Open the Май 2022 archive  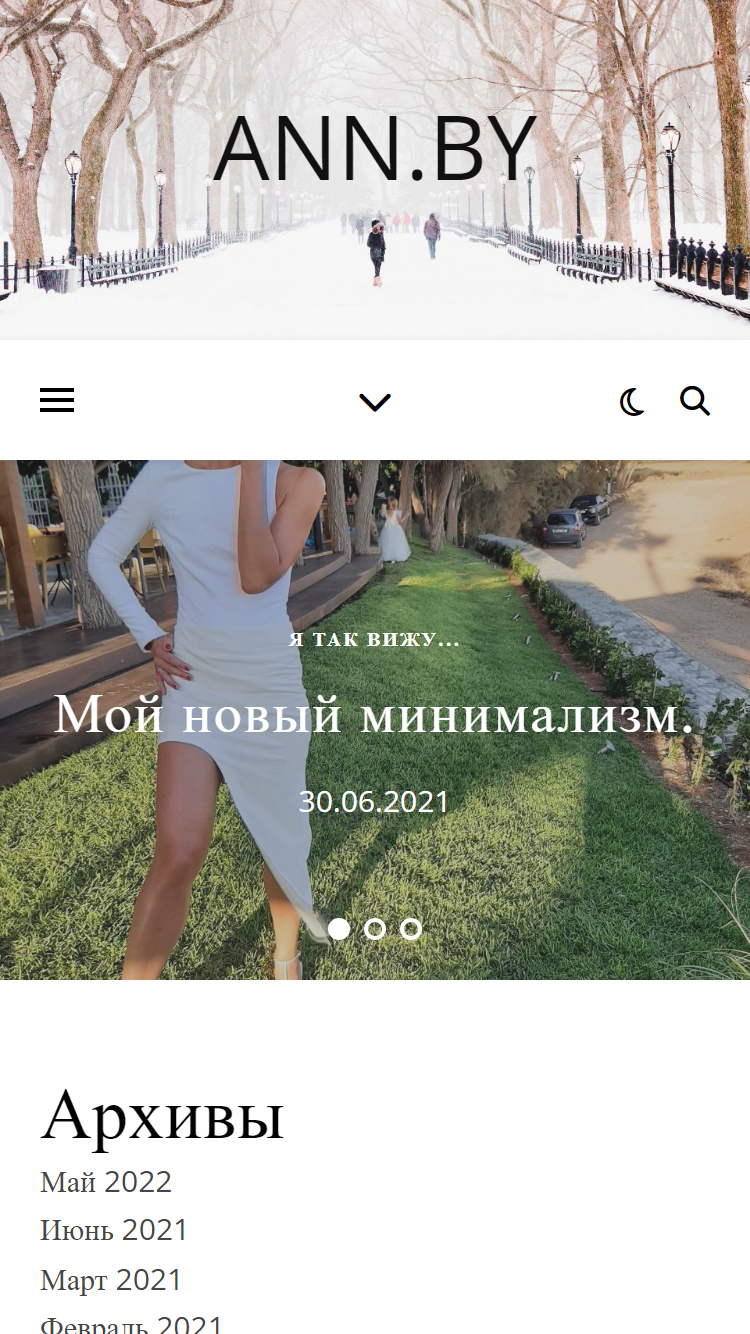click(106, 1182)
